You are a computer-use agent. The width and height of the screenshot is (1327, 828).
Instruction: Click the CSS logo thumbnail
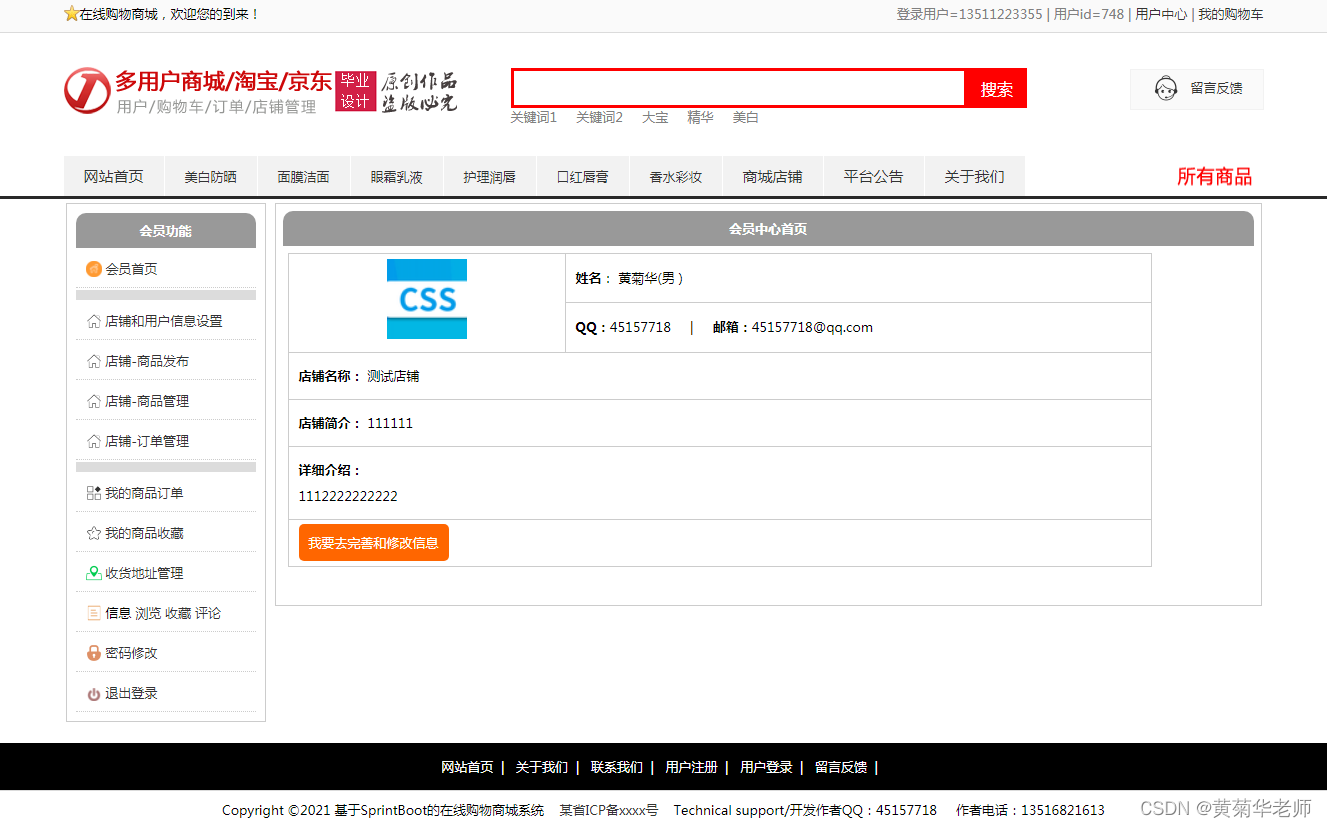coord(427,300)
